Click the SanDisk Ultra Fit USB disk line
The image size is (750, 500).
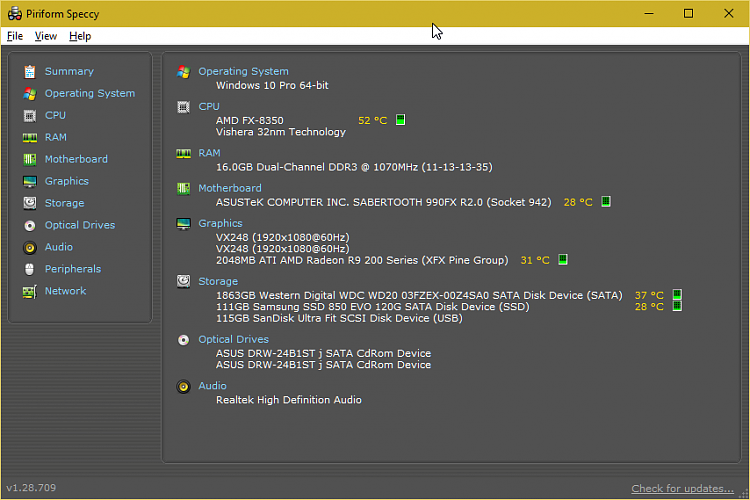pos(339,319)
